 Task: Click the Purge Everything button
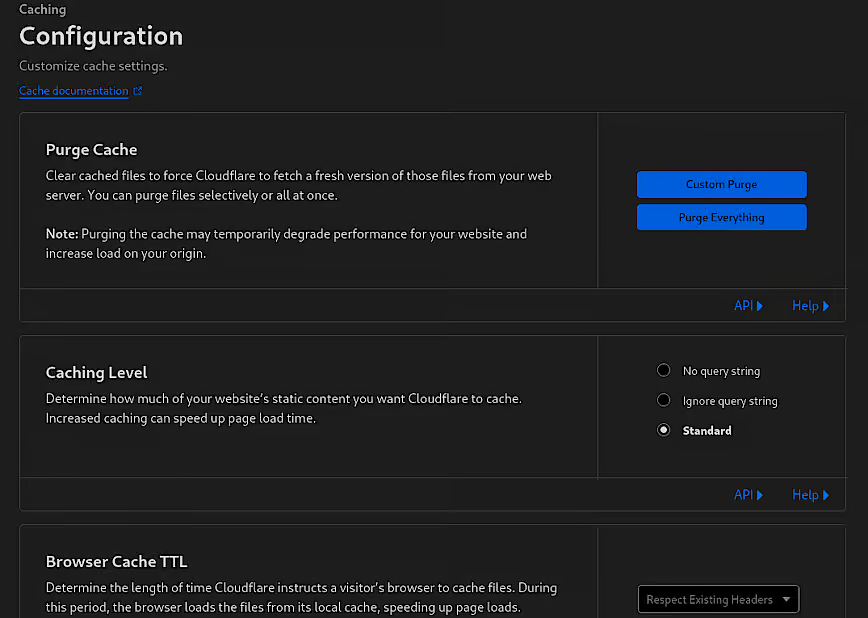pos(721,218)
